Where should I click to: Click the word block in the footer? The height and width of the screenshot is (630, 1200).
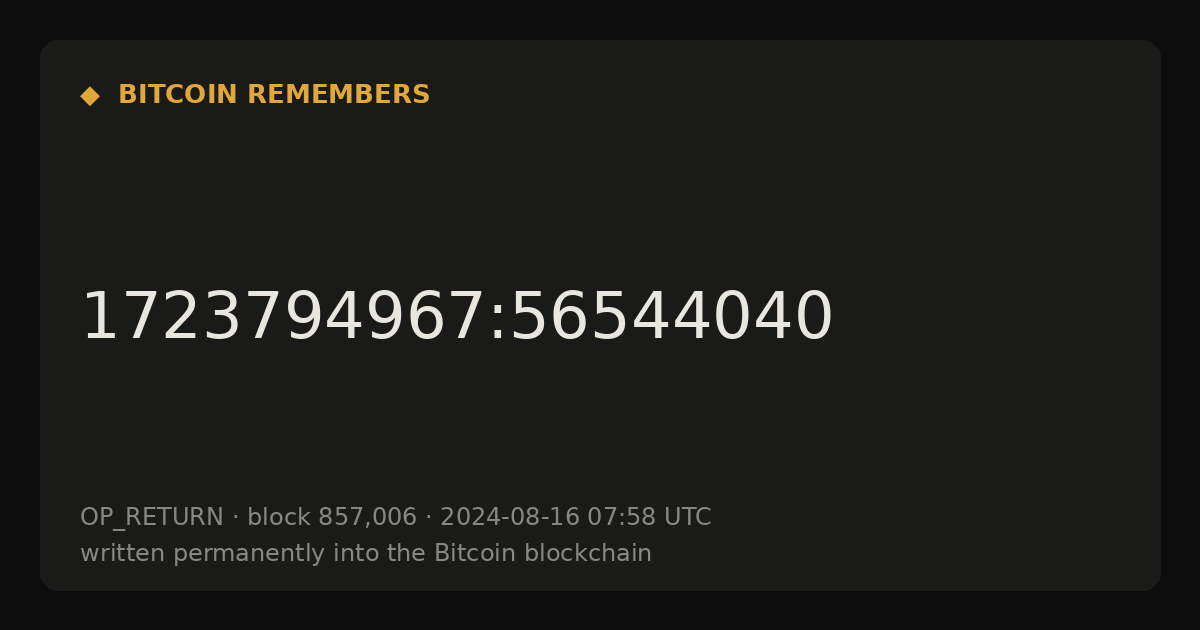[x=279, y=518]
